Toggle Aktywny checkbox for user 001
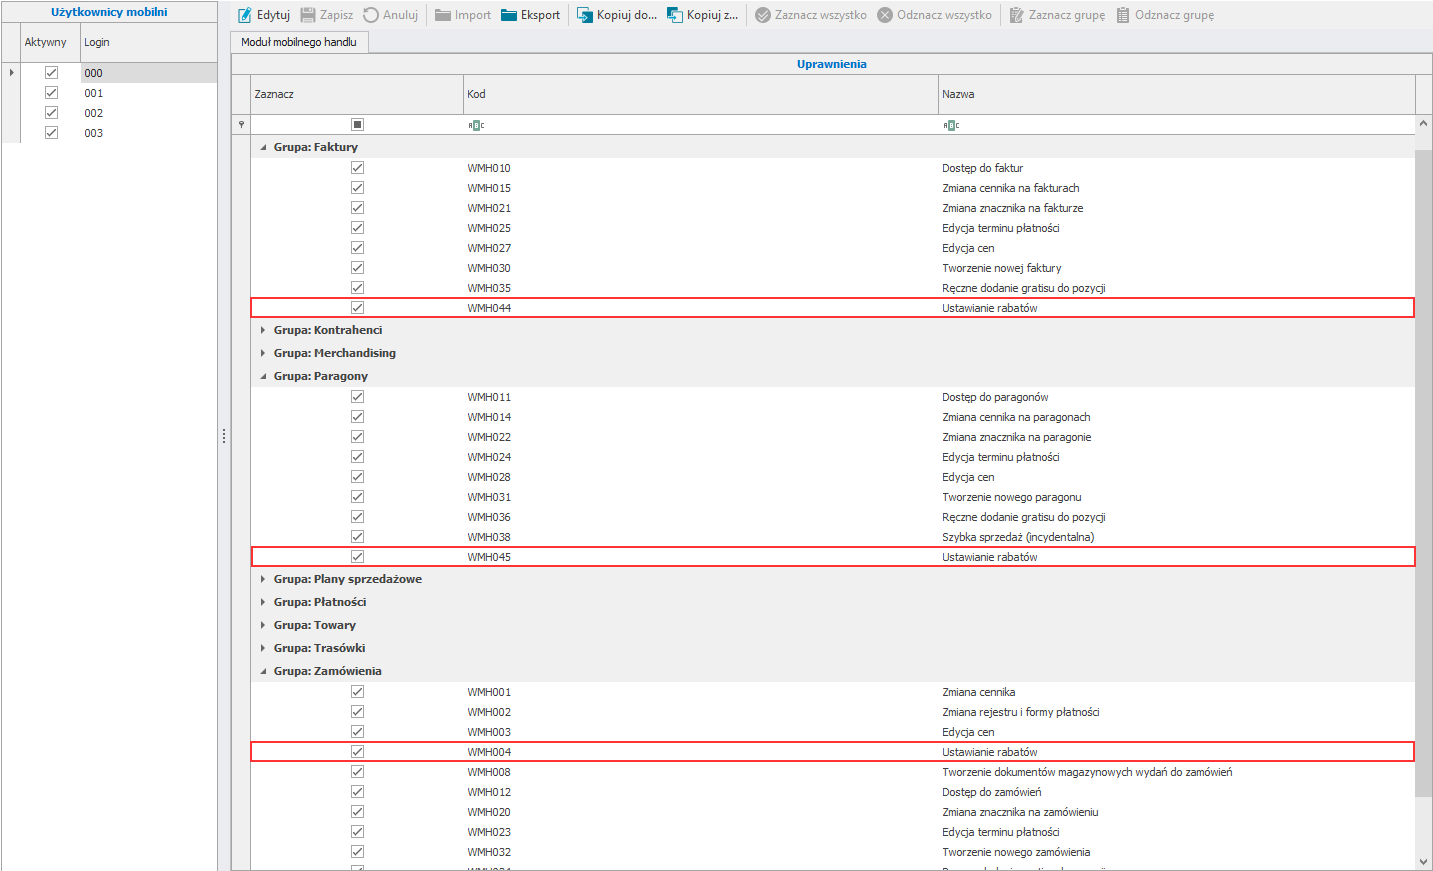This screenshot has height=871, width=1433. pos(51,93)
